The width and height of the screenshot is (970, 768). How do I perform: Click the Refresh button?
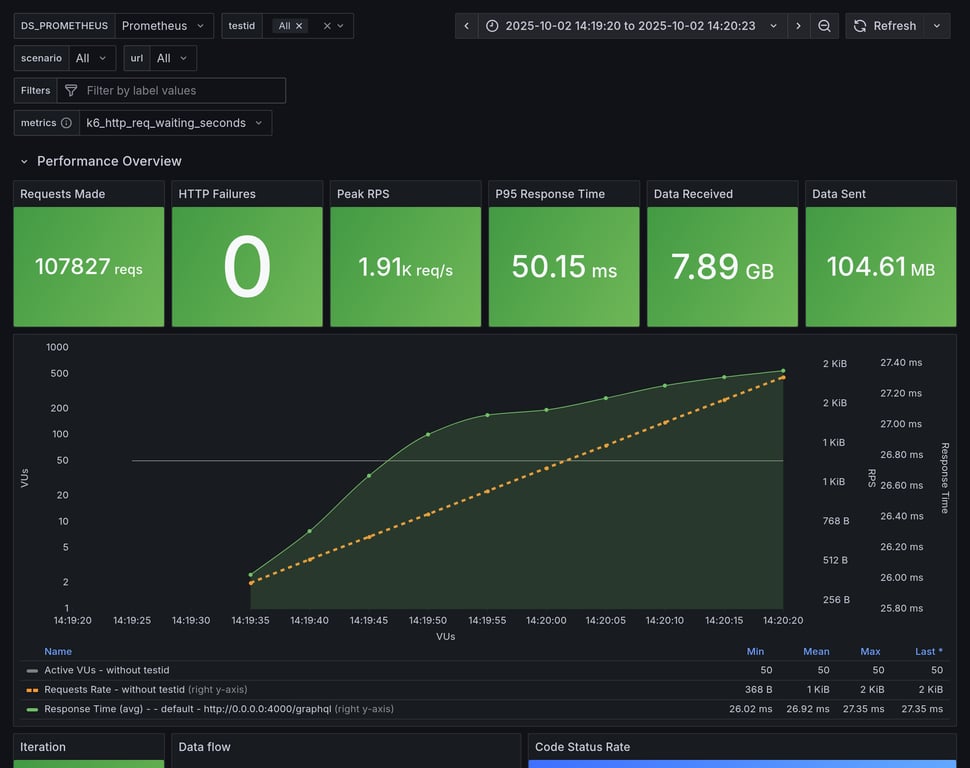884,26
